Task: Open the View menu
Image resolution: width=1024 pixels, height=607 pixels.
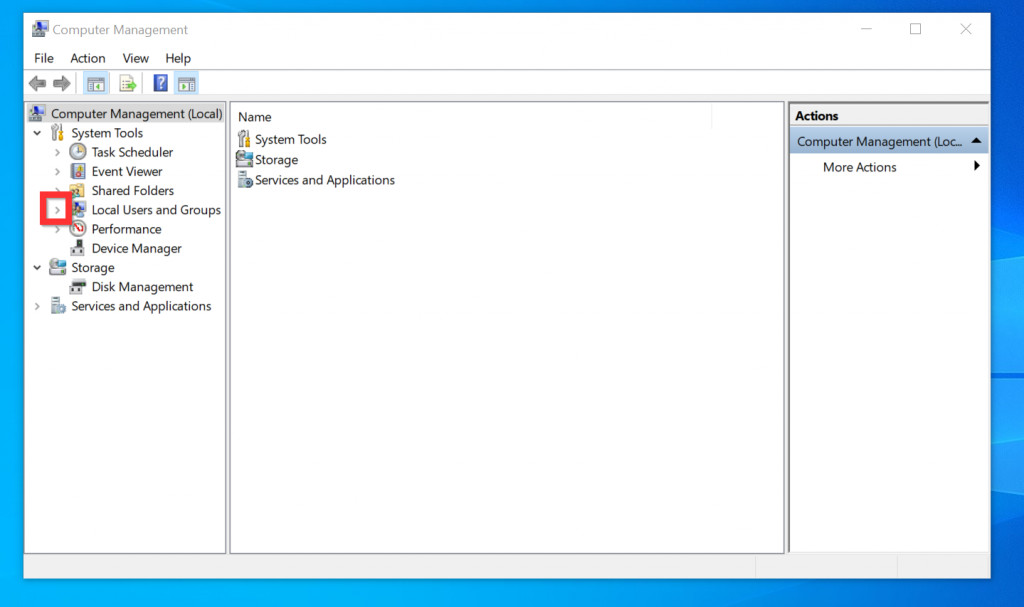Action: 135,58
